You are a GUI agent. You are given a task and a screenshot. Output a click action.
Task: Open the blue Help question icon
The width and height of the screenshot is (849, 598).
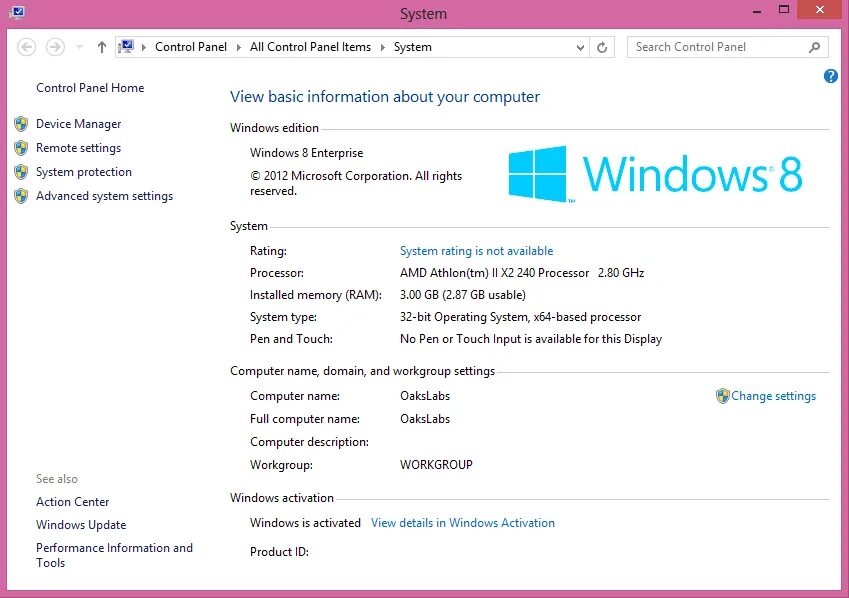click(x=831, y=76)
